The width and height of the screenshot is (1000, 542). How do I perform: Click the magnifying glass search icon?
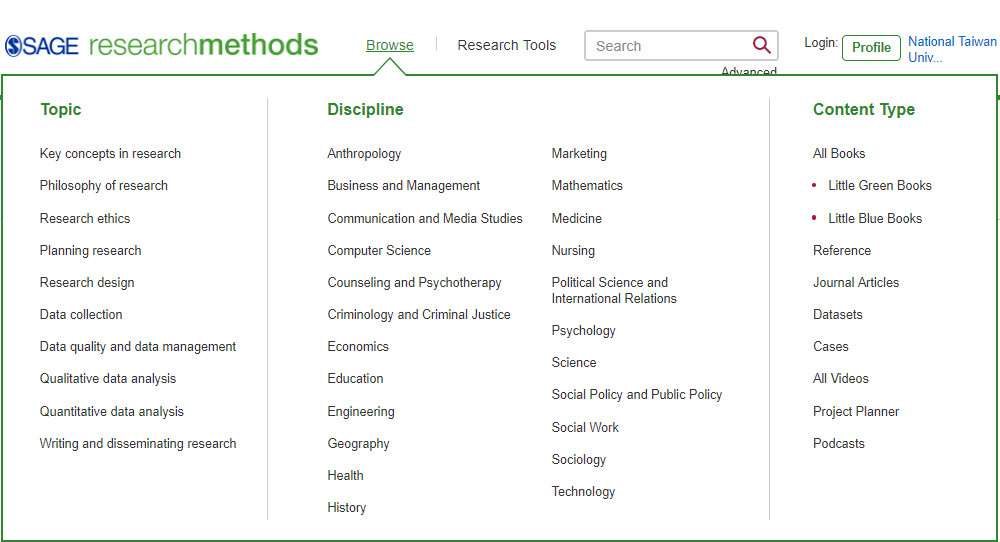761,45
